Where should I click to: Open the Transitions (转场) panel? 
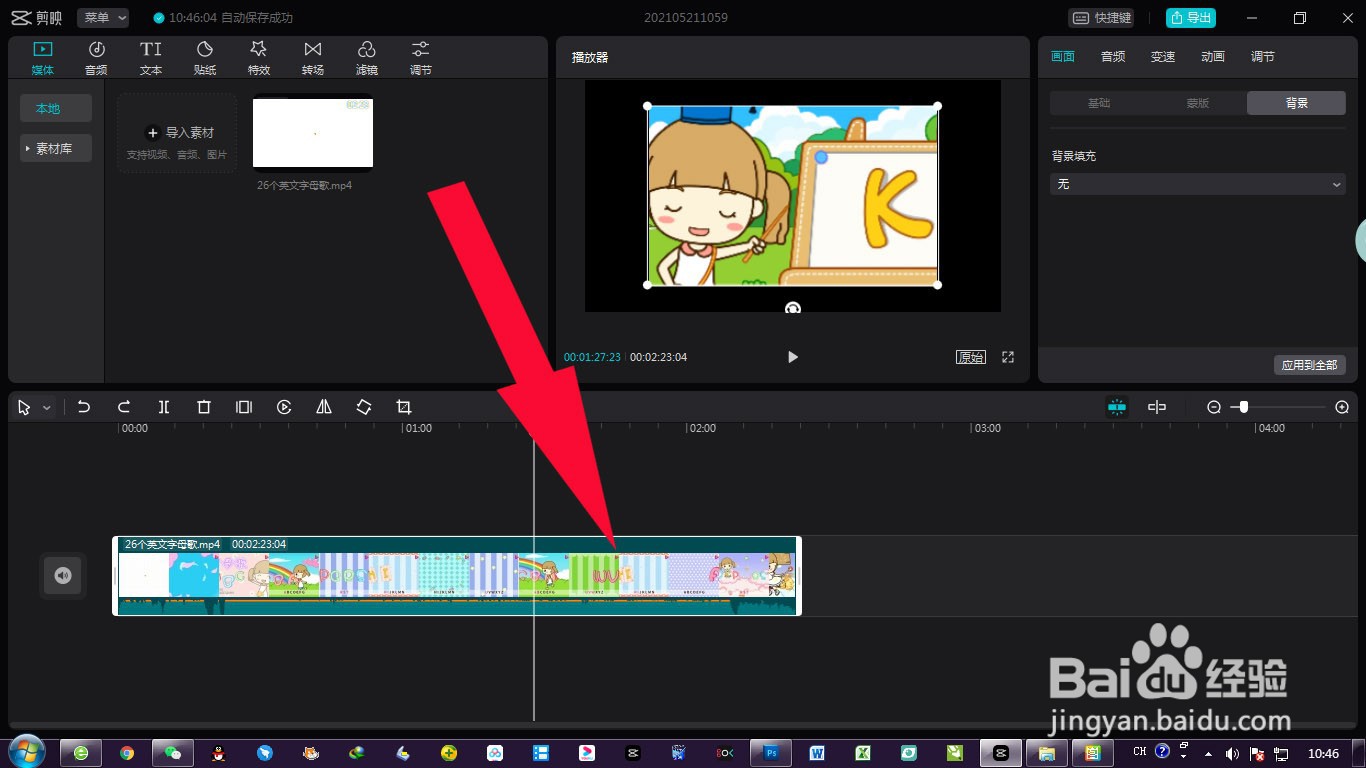click(x=313, y=57)
